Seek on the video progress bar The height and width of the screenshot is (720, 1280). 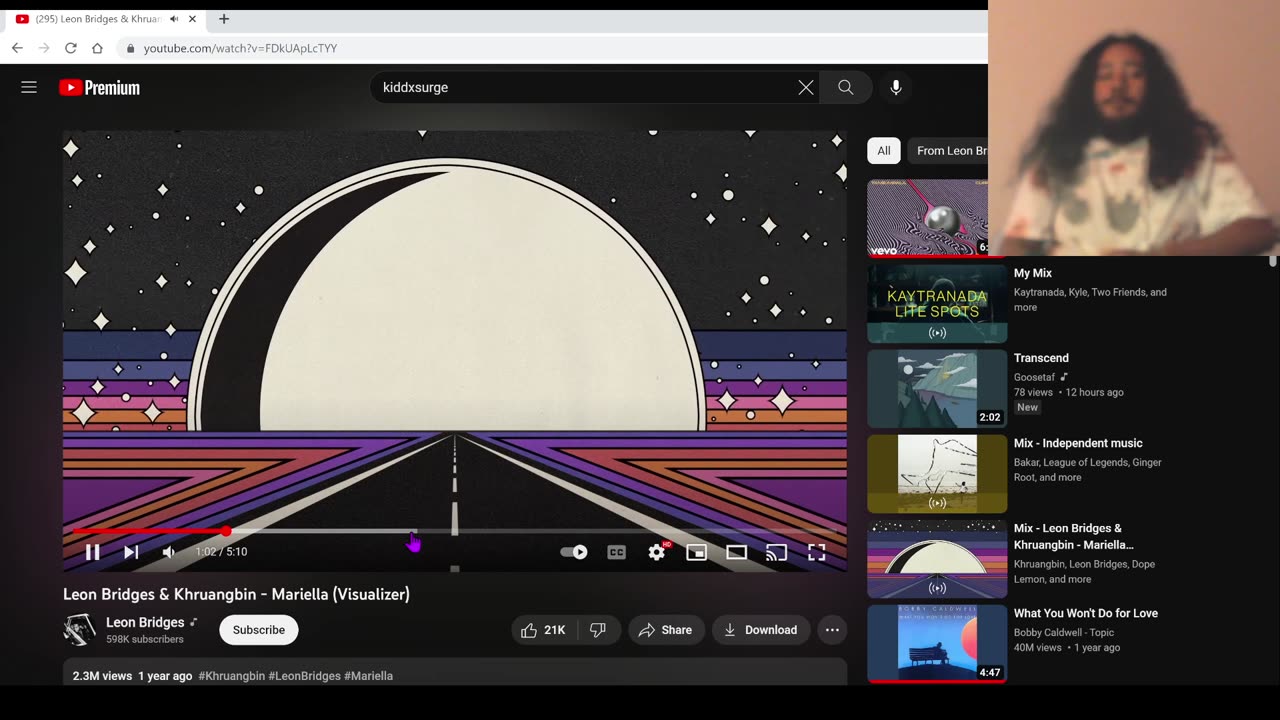click(x=455, y=531)
